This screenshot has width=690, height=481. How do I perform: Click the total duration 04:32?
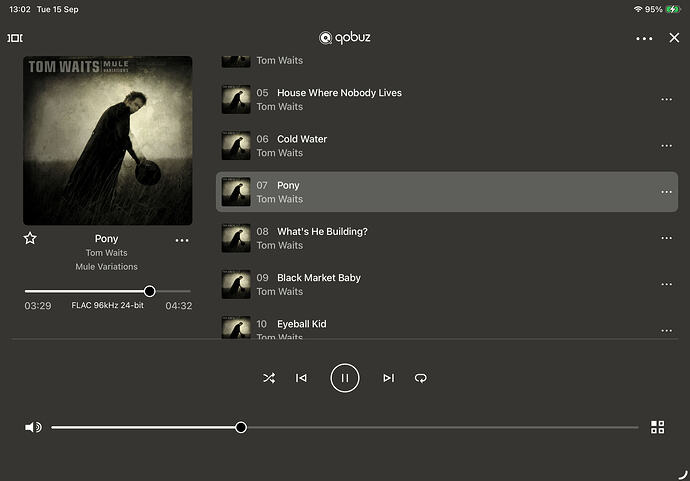click(179, 306)
